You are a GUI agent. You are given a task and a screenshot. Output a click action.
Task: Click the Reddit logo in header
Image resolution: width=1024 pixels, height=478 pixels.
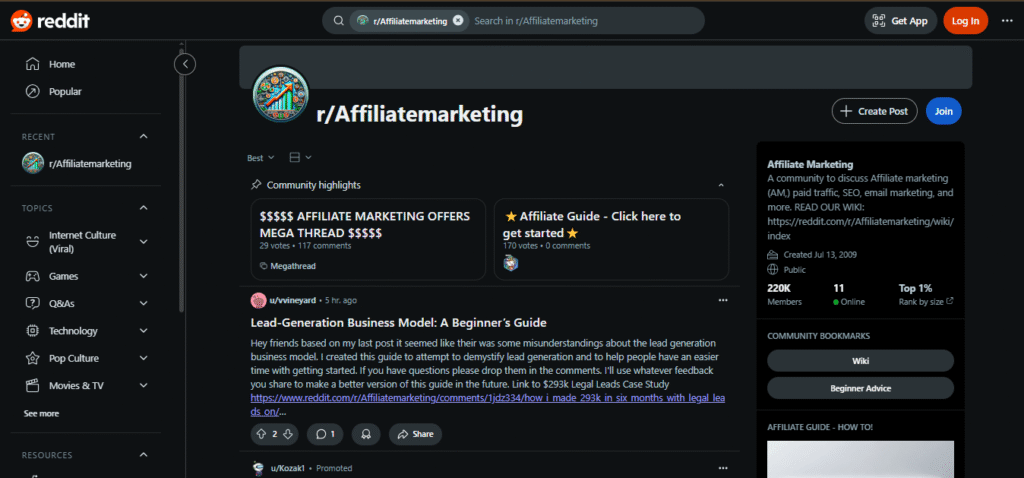coord(50,21)
